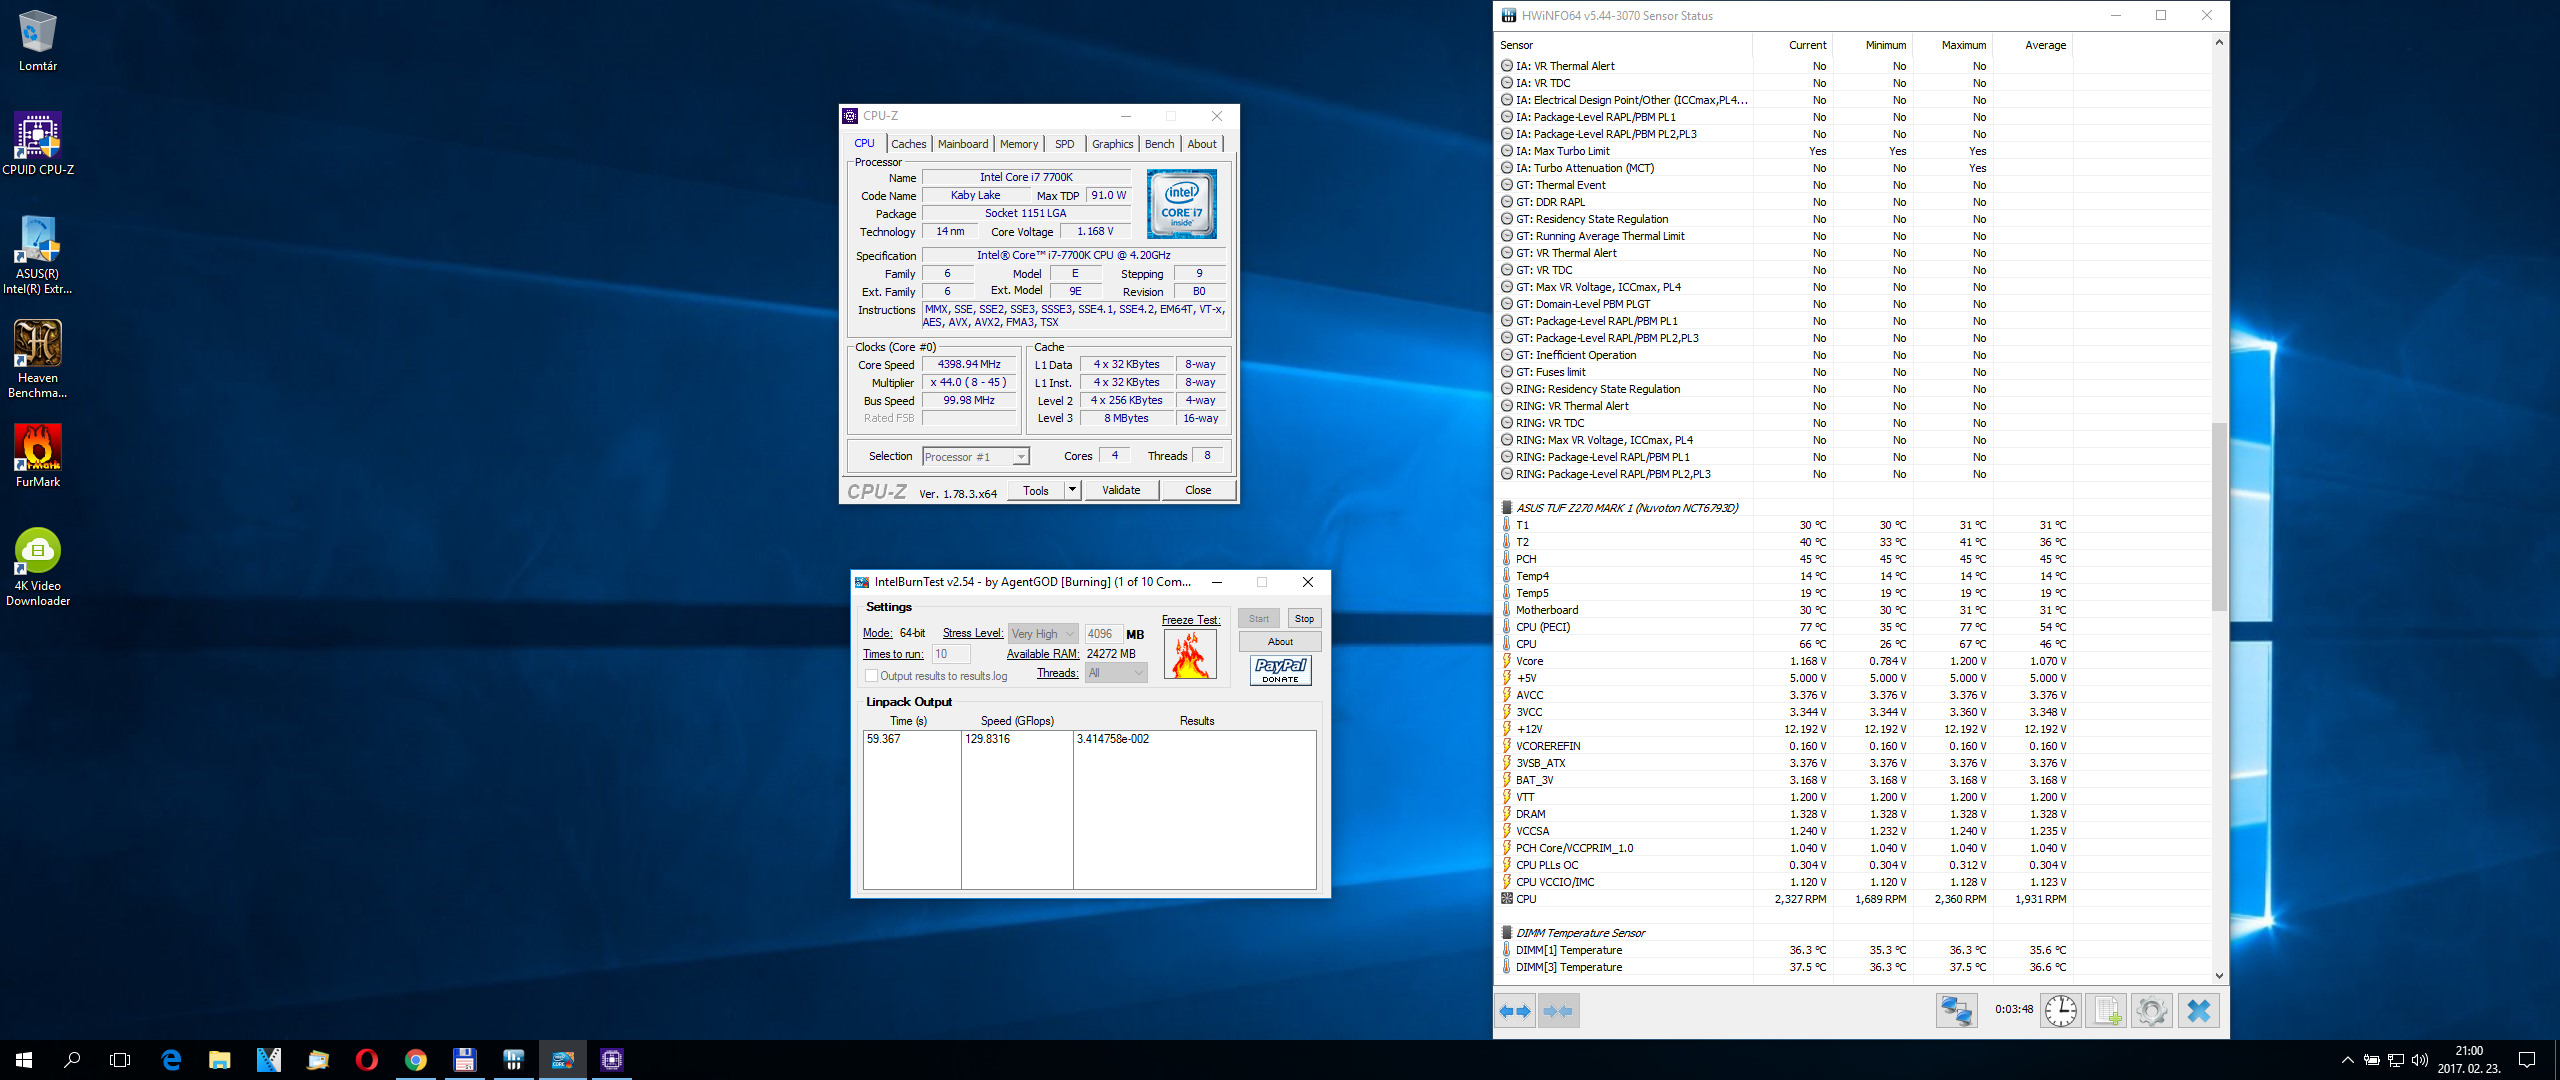Toggle Output results to results.log checkbox
Viewport: 2560px width, 1080px height.
(871, 676)
